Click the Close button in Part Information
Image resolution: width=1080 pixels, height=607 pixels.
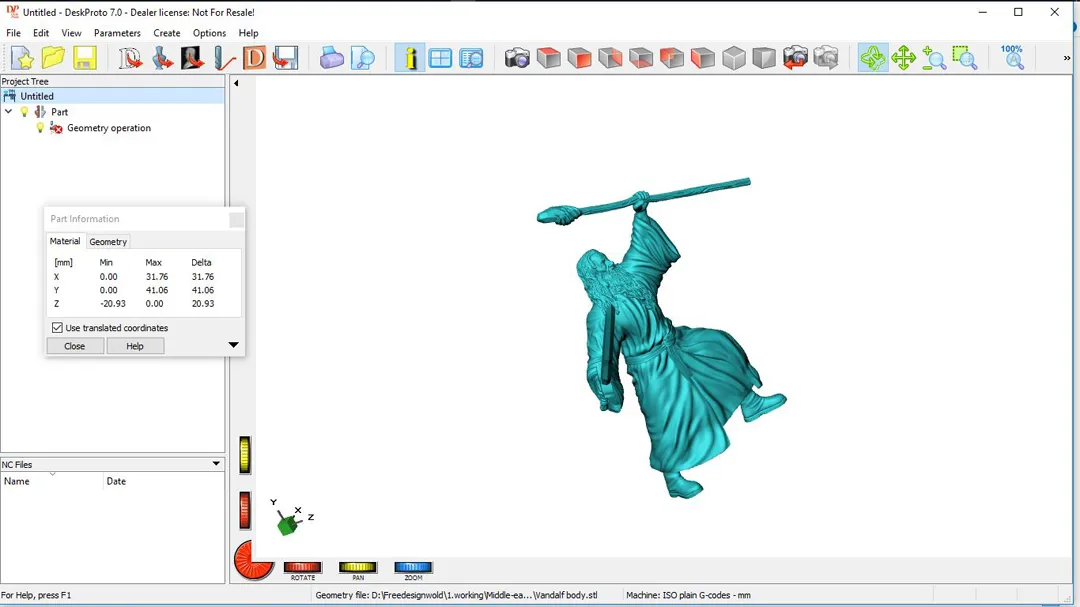click(x=74, y=346)
